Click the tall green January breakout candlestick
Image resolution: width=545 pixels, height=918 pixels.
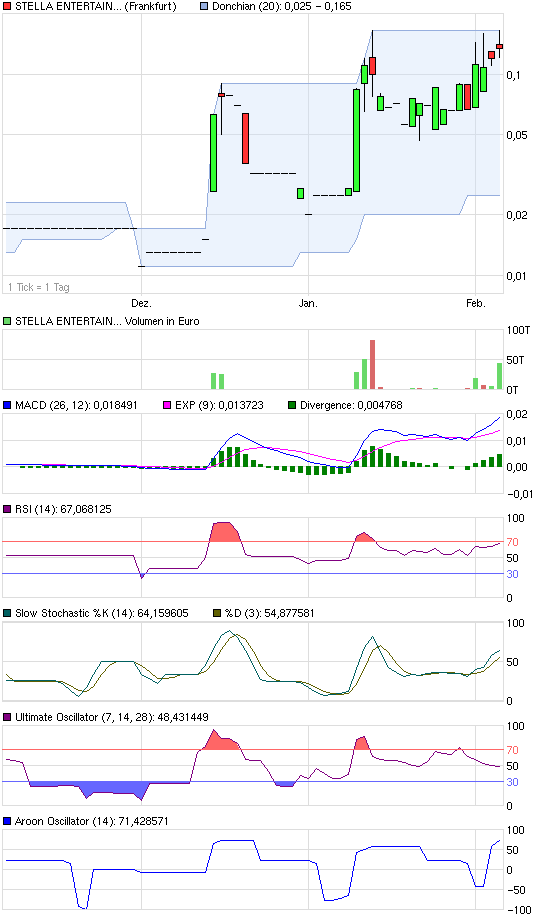pos(357,141)
